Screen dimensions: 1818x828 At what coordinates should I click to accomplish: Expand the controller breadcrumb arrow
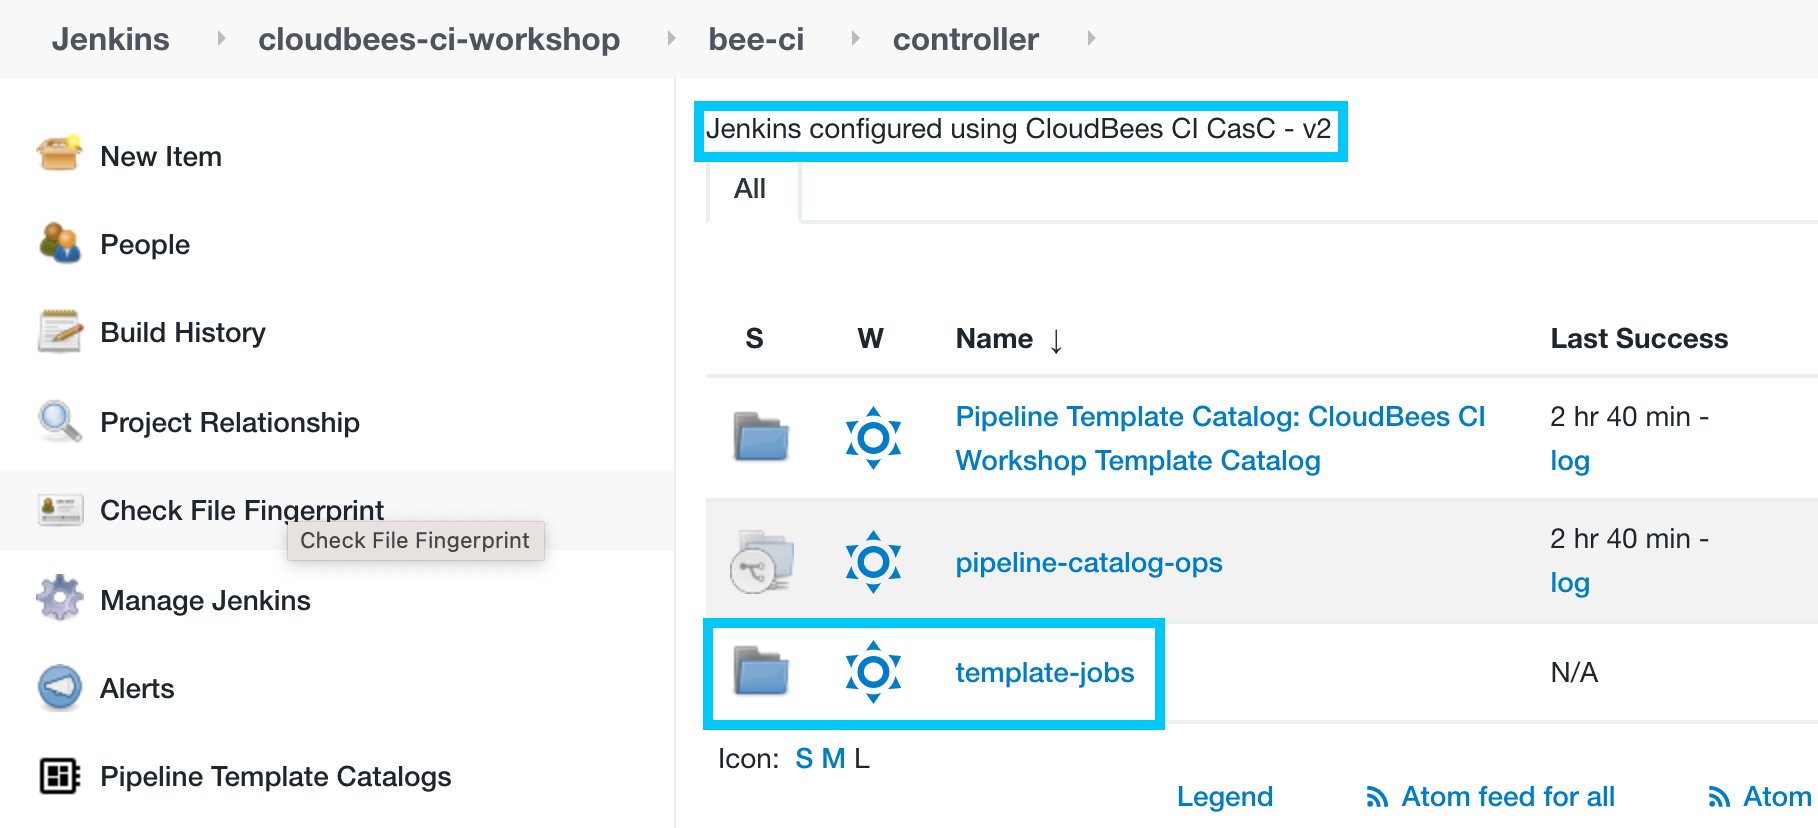pyautogui.click(x=1091, y=38)
